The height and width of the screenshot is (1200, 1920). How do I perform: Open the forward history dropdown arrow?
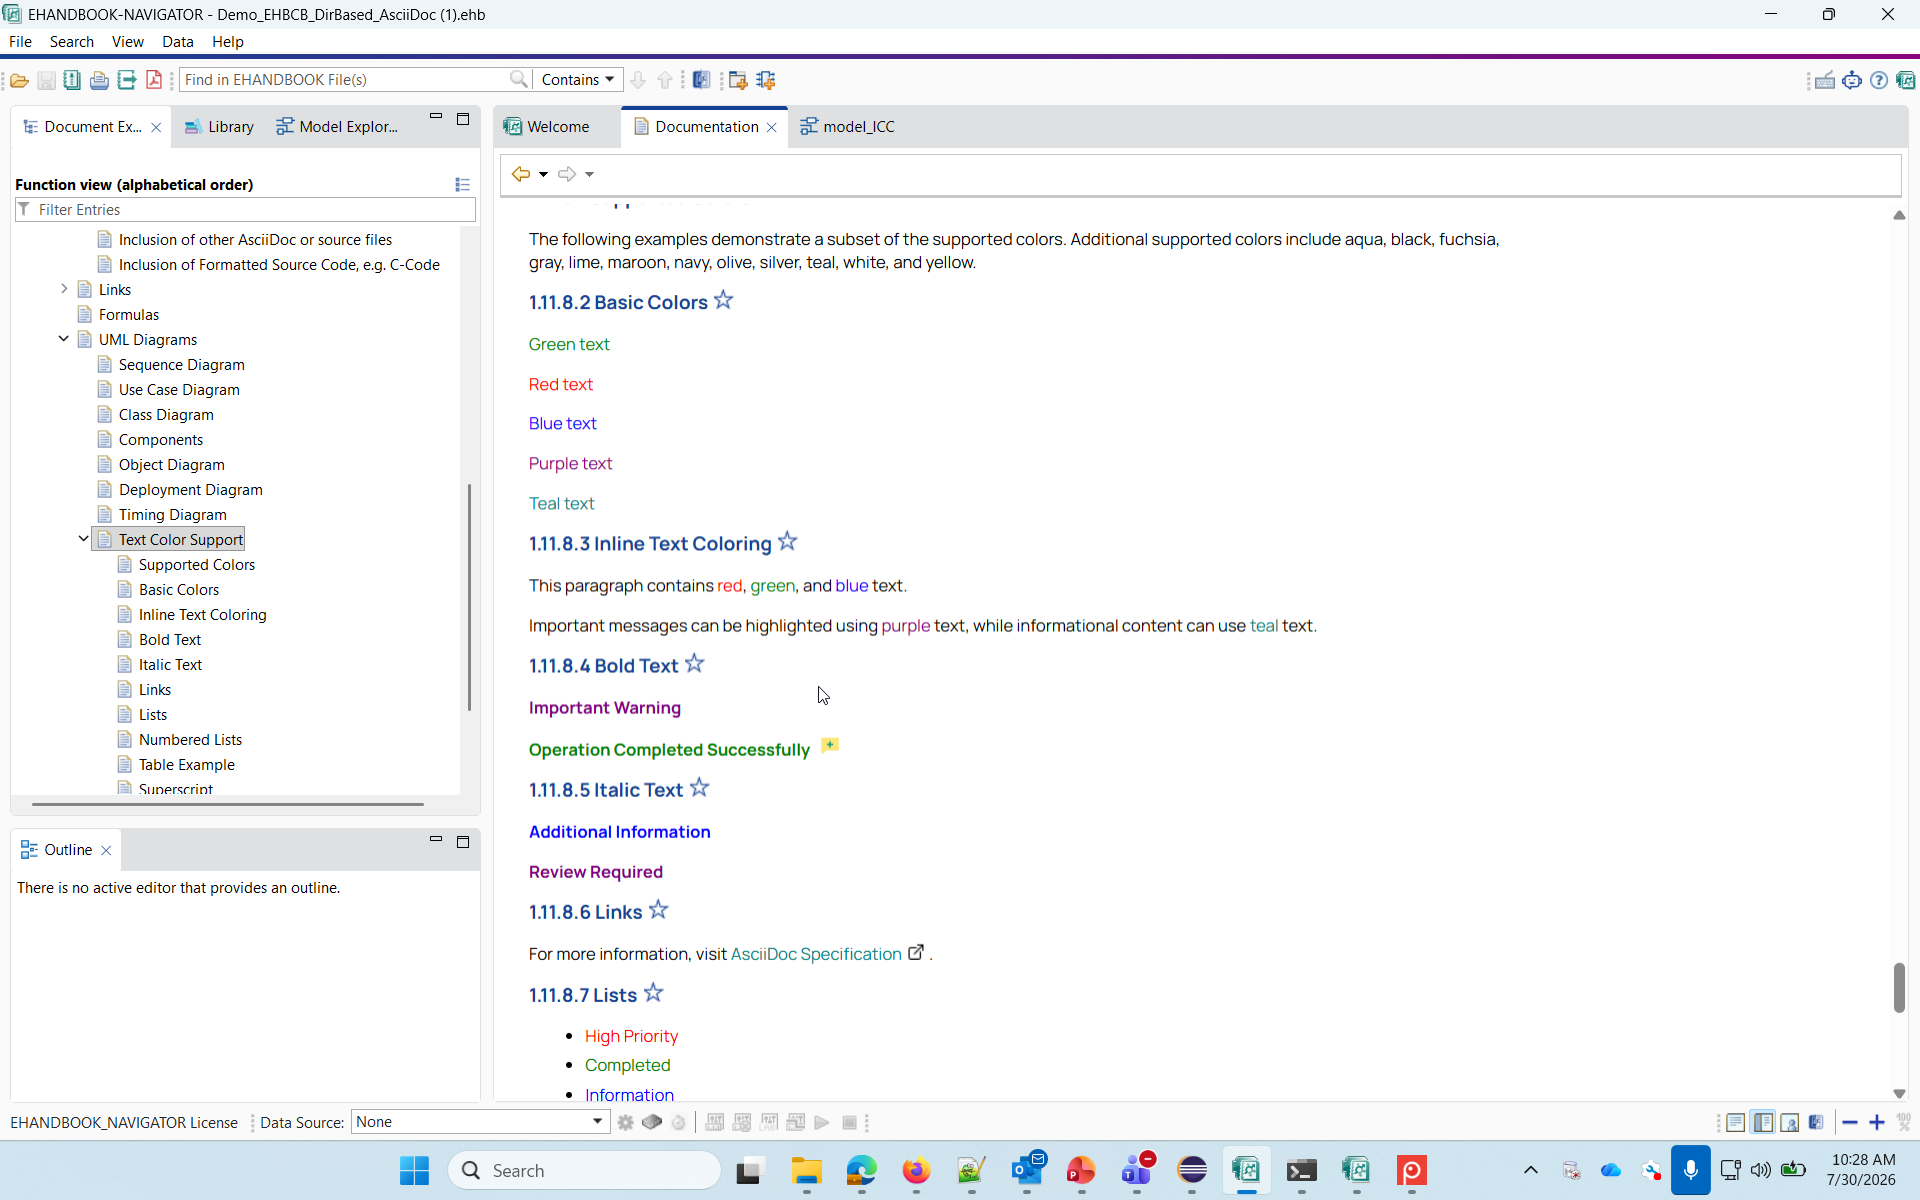point(589,174)
